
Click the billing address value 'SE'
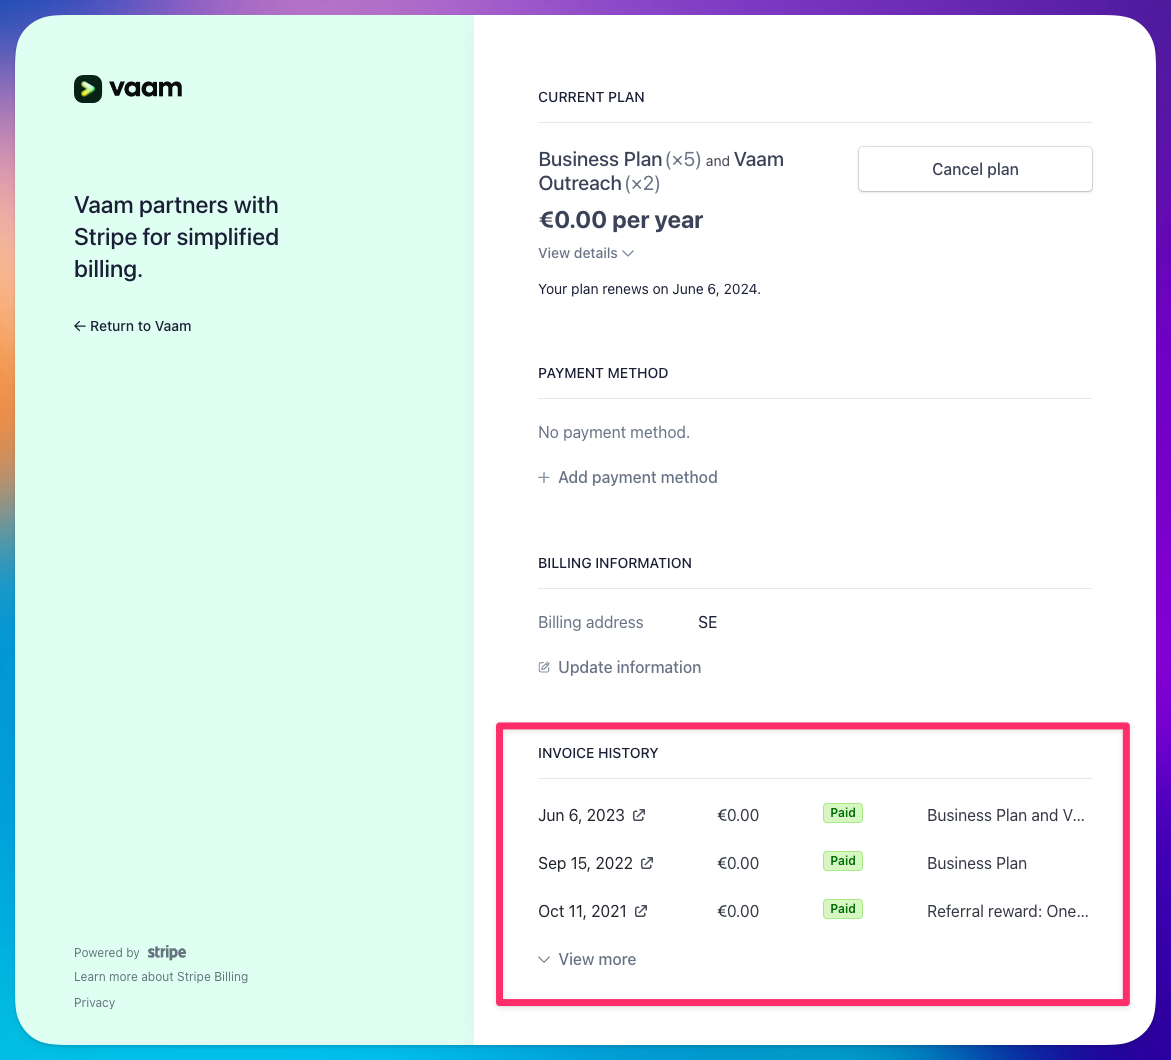(707, 622)
